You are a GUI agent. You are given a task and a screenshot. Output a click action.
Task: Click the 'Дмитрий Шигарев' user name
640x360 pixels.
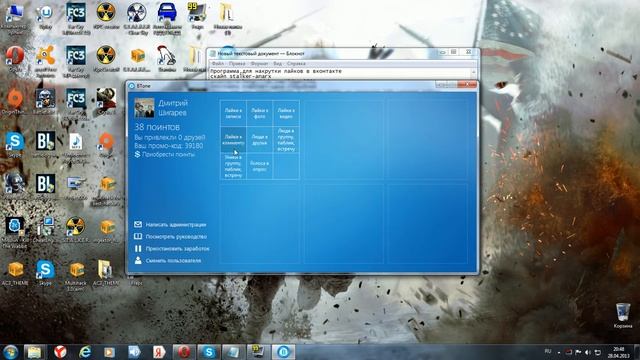(x=173, y=108)
